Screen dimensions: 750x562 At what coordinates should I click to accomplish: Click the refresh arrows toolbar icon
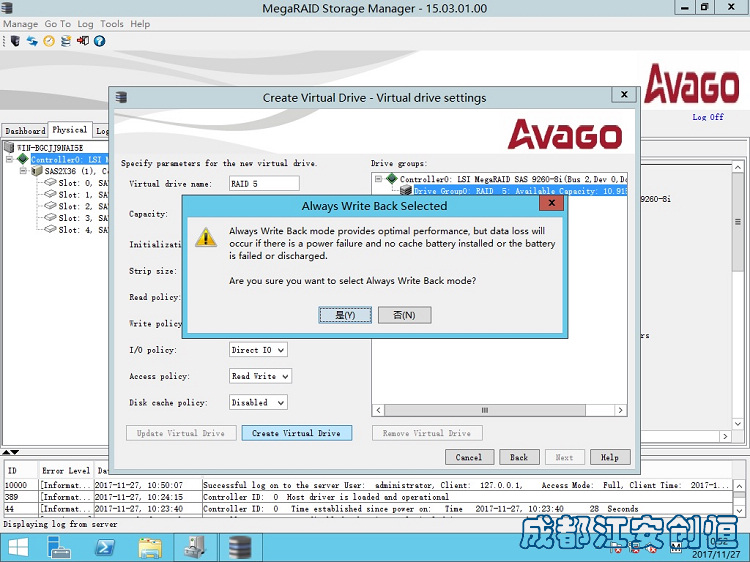(x=32, y=41)
